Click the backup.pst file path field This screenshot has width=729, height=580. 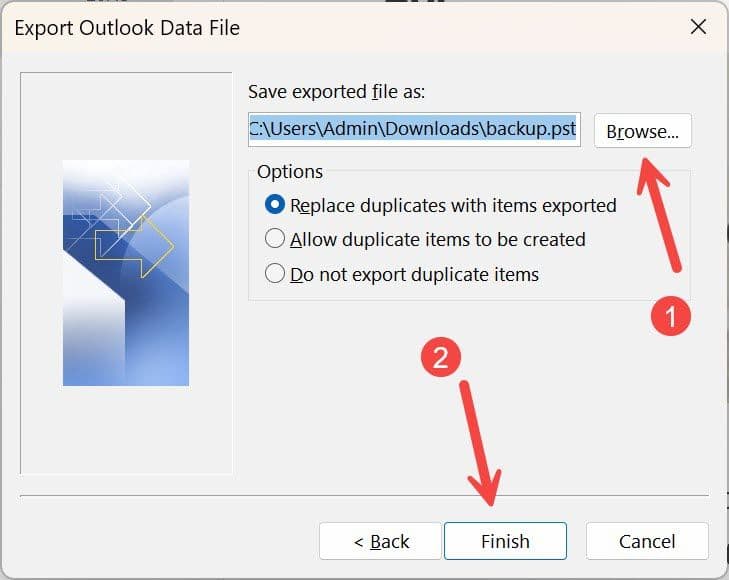[414, 130]
